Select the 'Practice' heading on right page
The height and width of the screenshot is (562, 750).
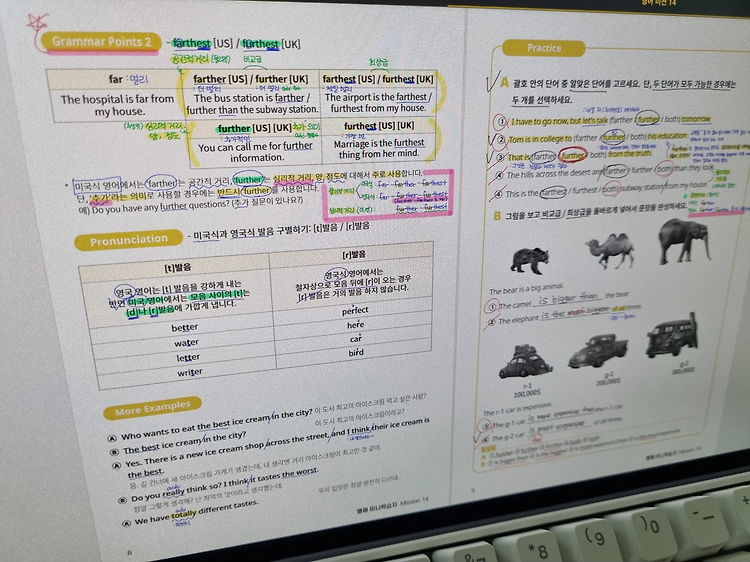click(x=544, y=48)
